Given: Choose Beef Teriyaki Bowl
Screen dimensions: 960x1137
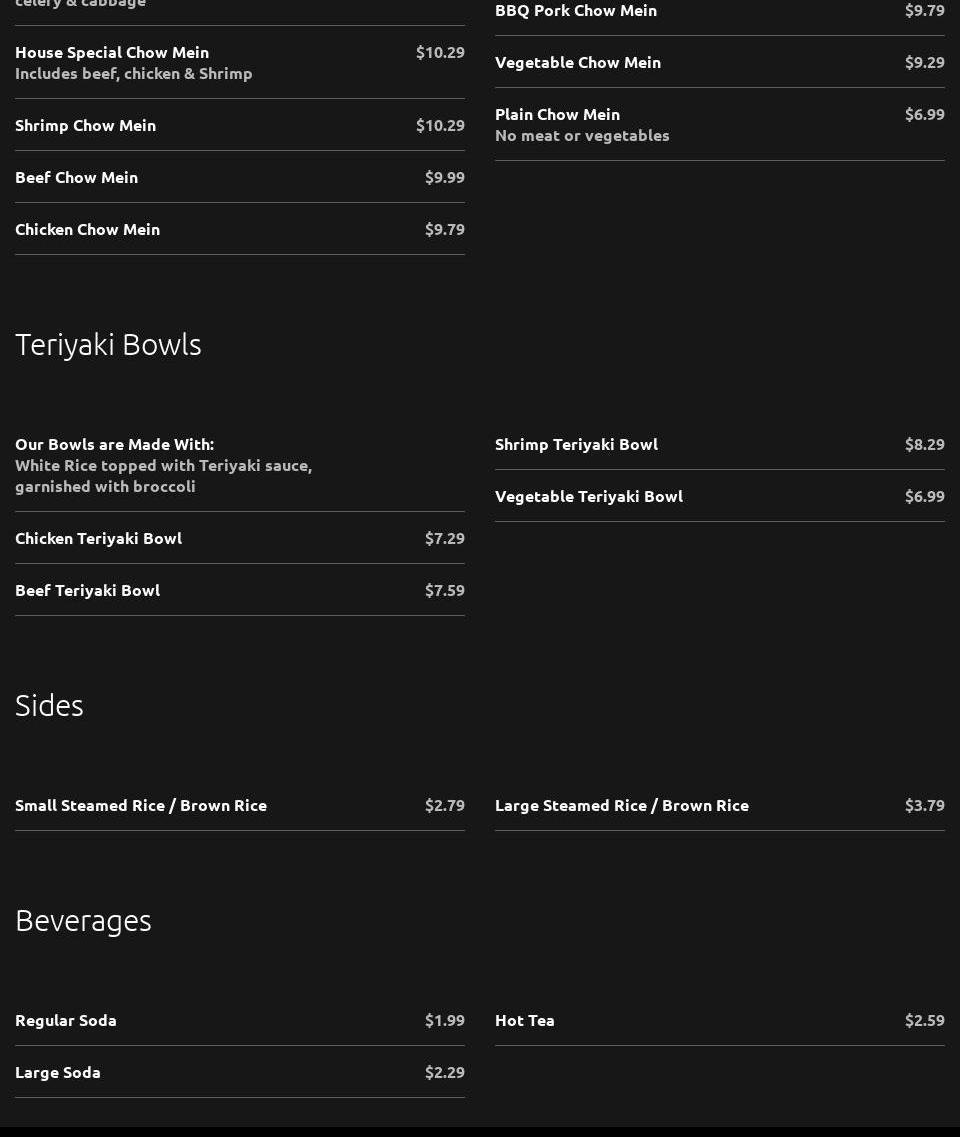Looking at the screenshot, I should (x=88, y=590).
